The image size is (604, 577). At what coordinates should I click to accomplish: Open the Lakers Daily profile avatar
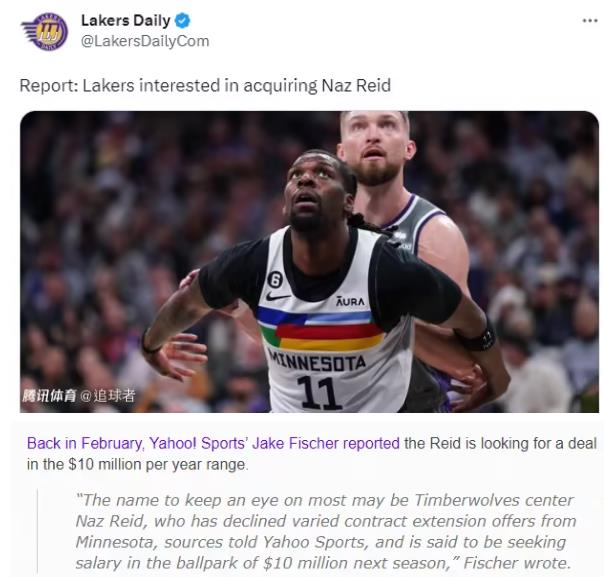(x=45, y=31)
